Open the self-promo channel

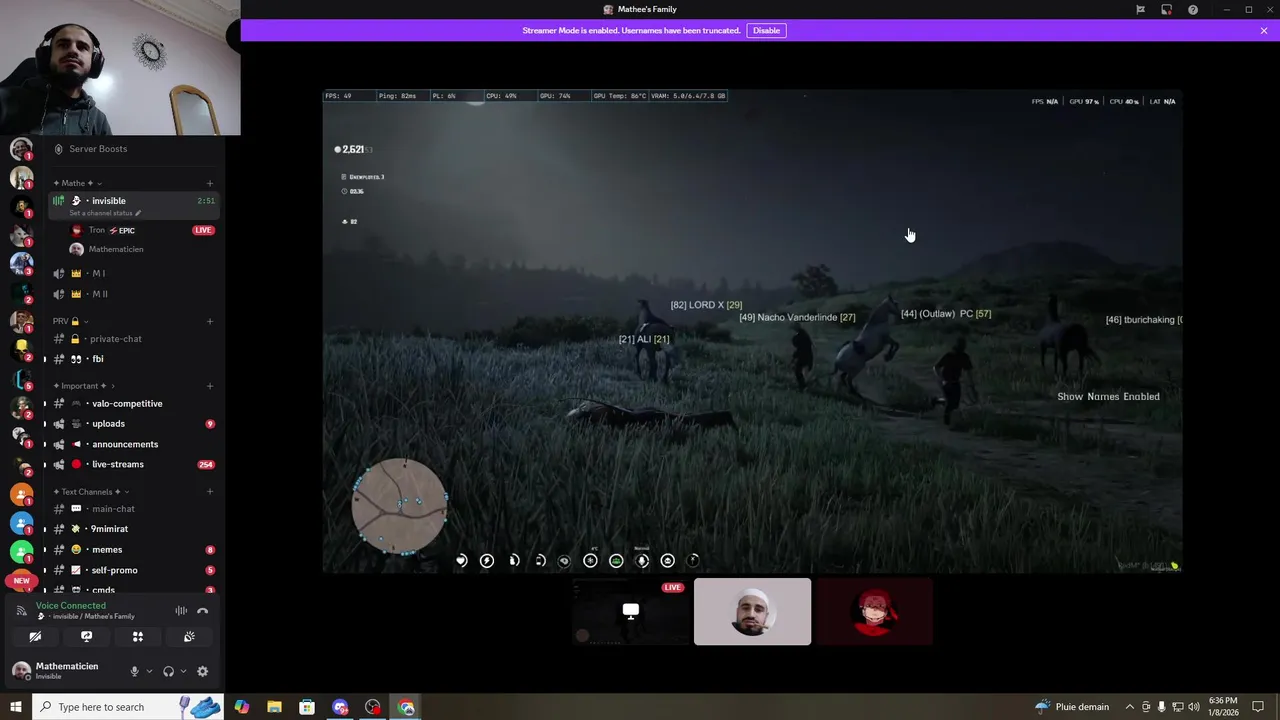coord(133,570)
